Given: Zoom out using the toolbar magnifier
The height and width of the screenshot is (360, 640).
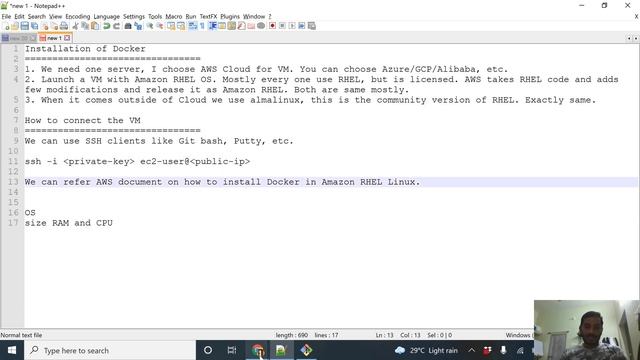Looking at the screenshot, I should tap(160, 26).
